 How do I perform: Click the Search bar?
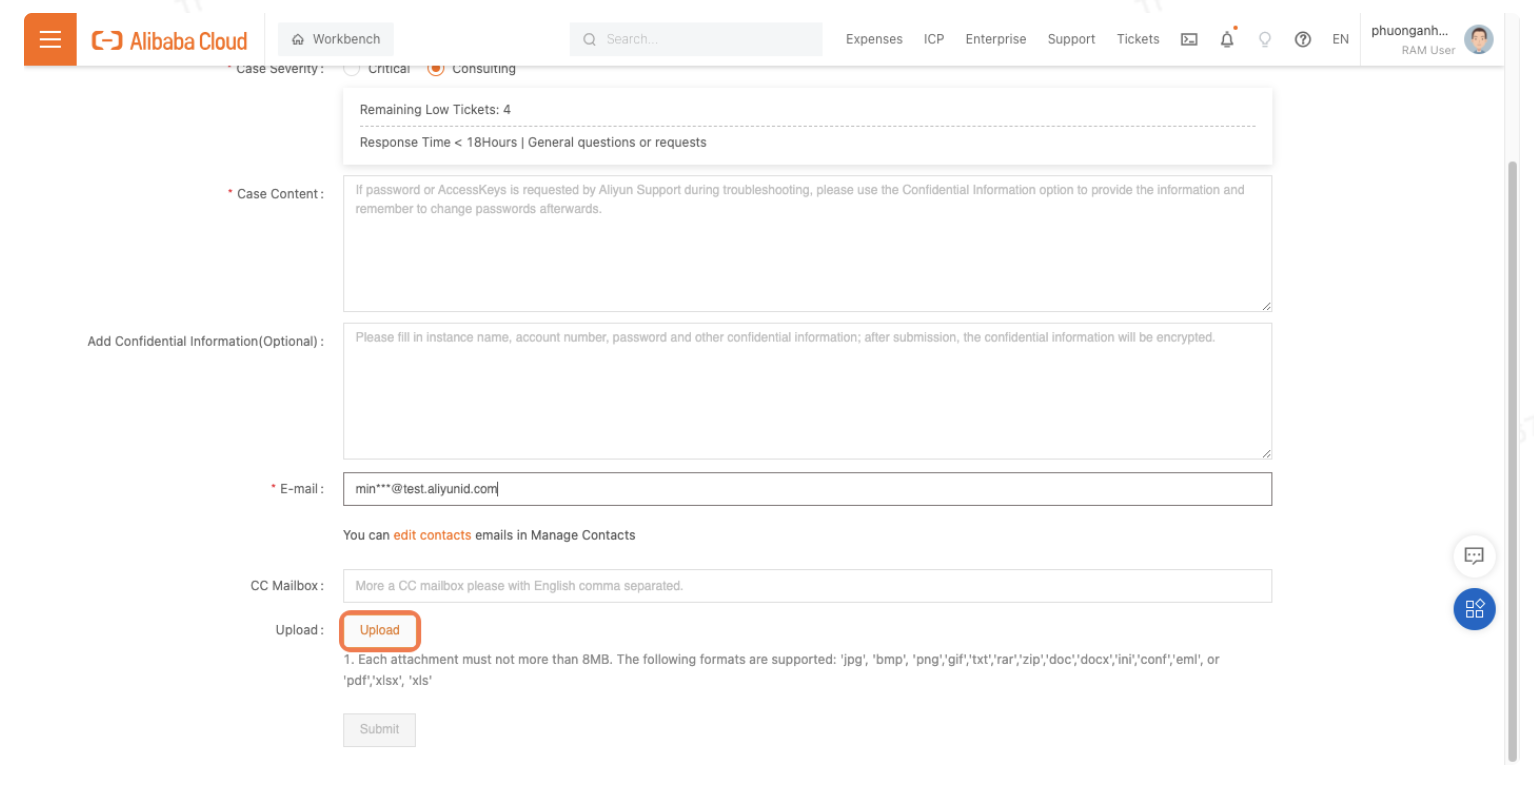coord(695,39)
